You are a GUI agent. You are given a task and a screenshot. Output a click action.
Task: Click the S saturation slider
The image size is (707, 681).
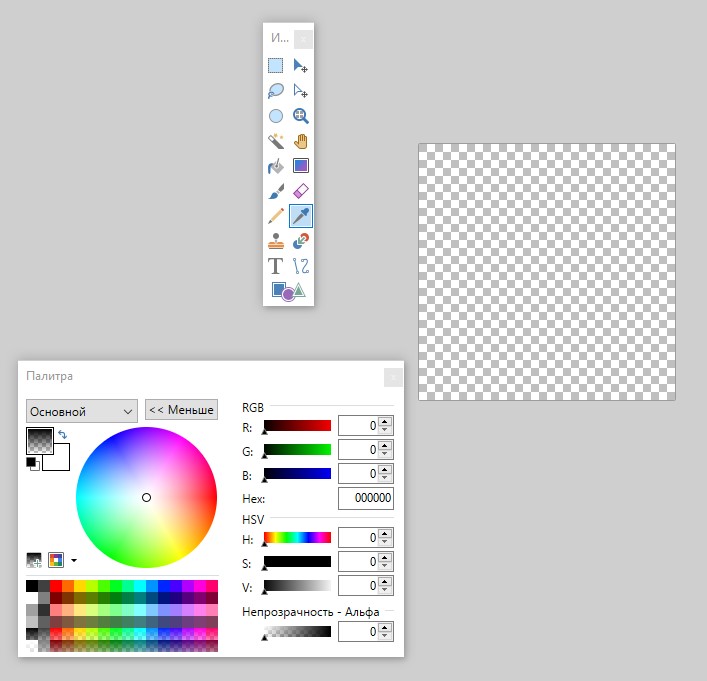pyautogui.click(x=297, y=562)
